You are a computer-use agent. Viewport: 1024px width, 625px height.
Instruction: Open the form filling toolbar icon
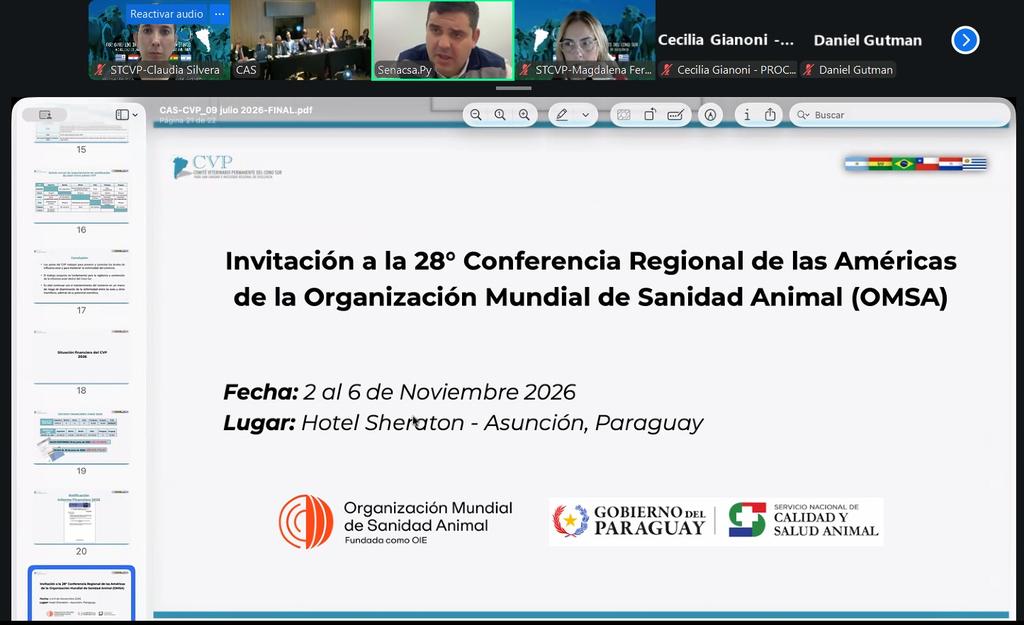(675, 115)
